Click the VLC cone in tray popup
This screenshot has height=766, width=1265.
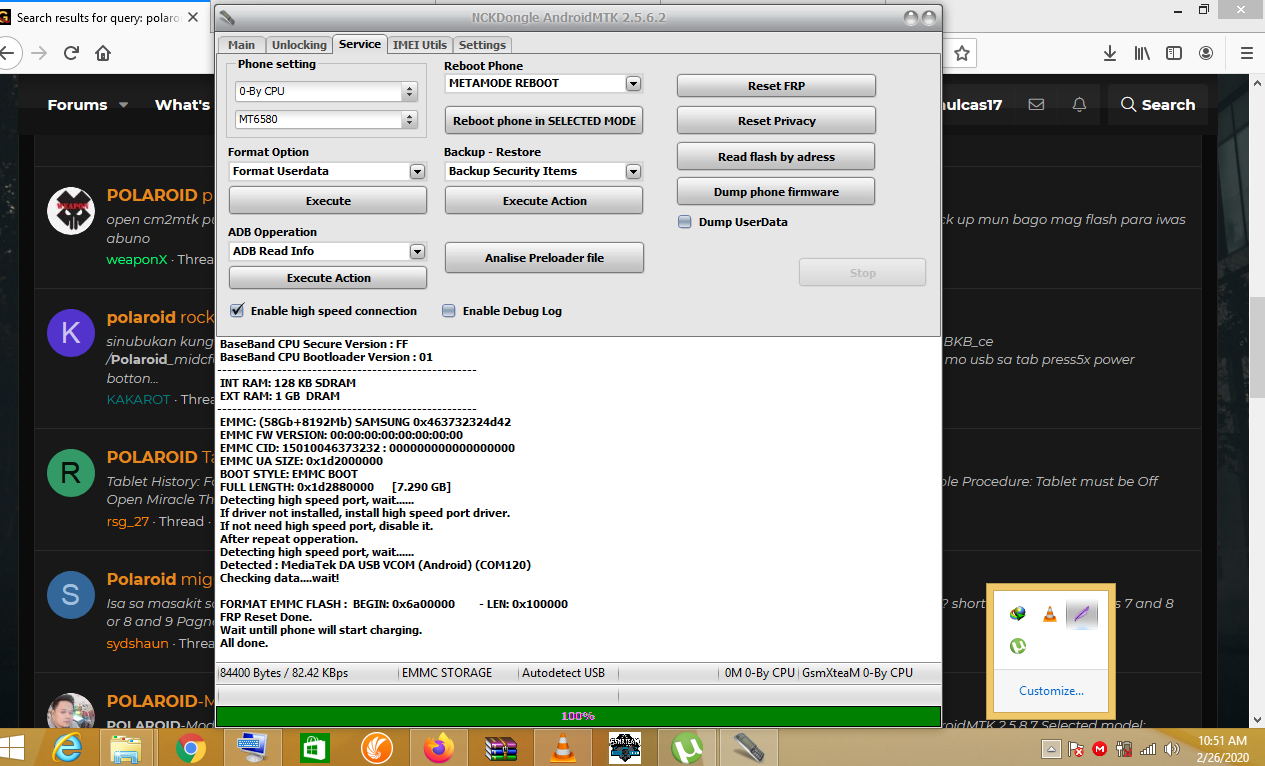click(1049, 614)
